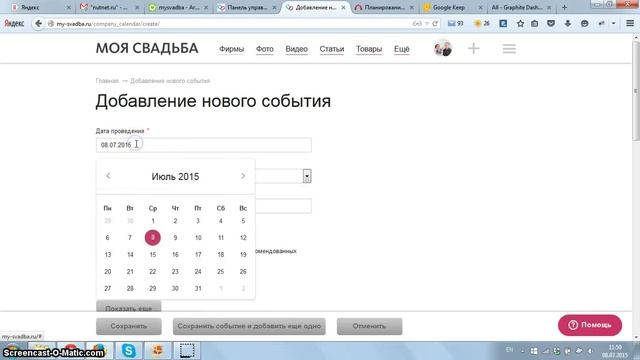Click the EN language indicator in tray
Screen dimensions: 640x360
pyautogui.click(x=509, y=350)
